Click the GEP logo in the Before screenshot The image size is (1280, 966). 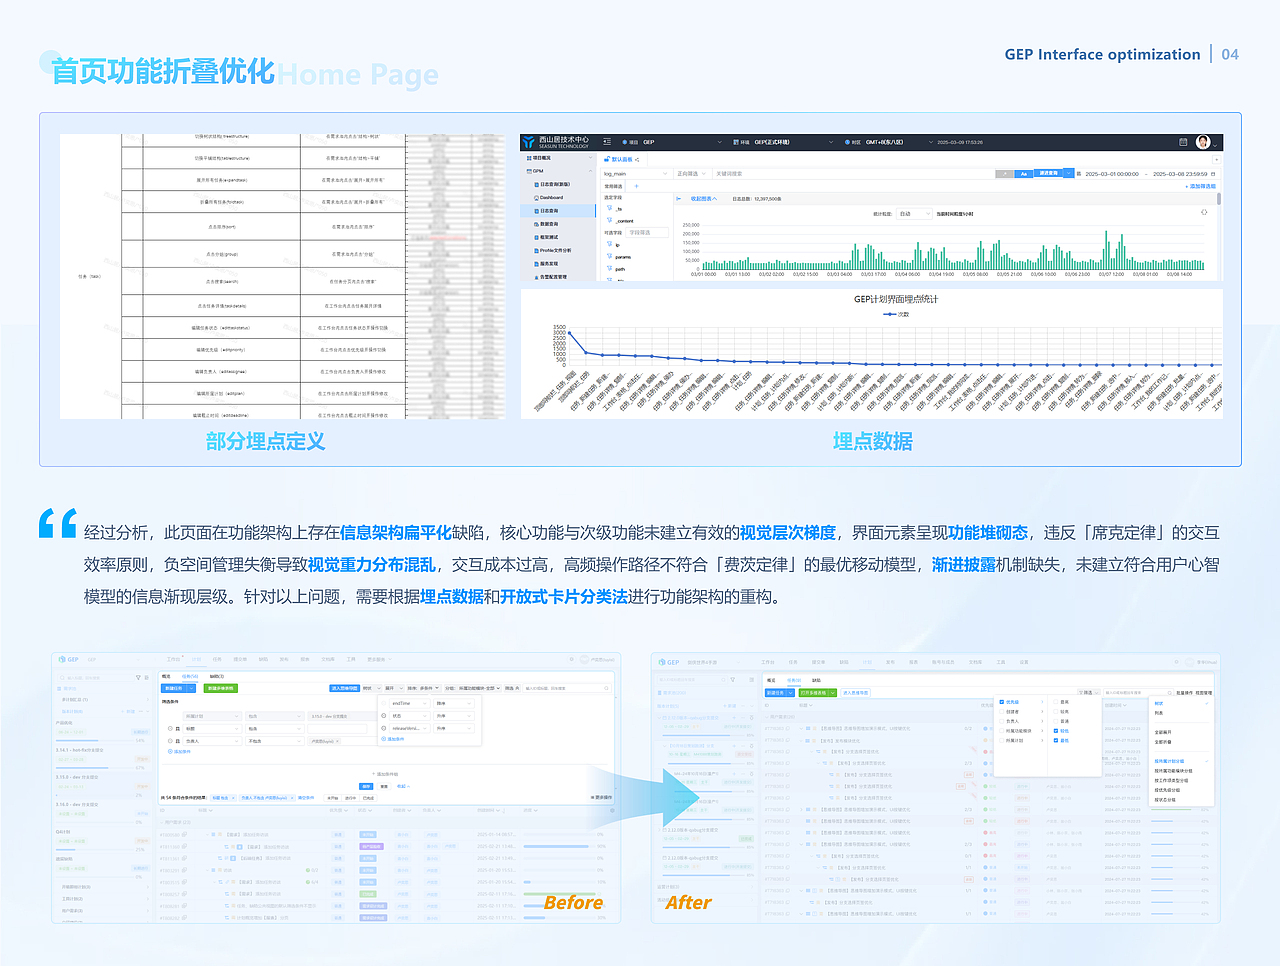point(68,659)
